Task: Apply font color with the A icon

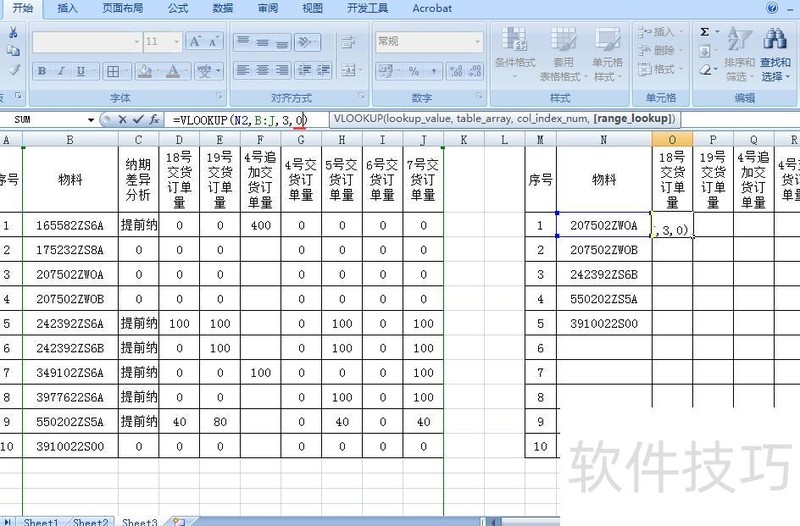Action: pos(173,71)
